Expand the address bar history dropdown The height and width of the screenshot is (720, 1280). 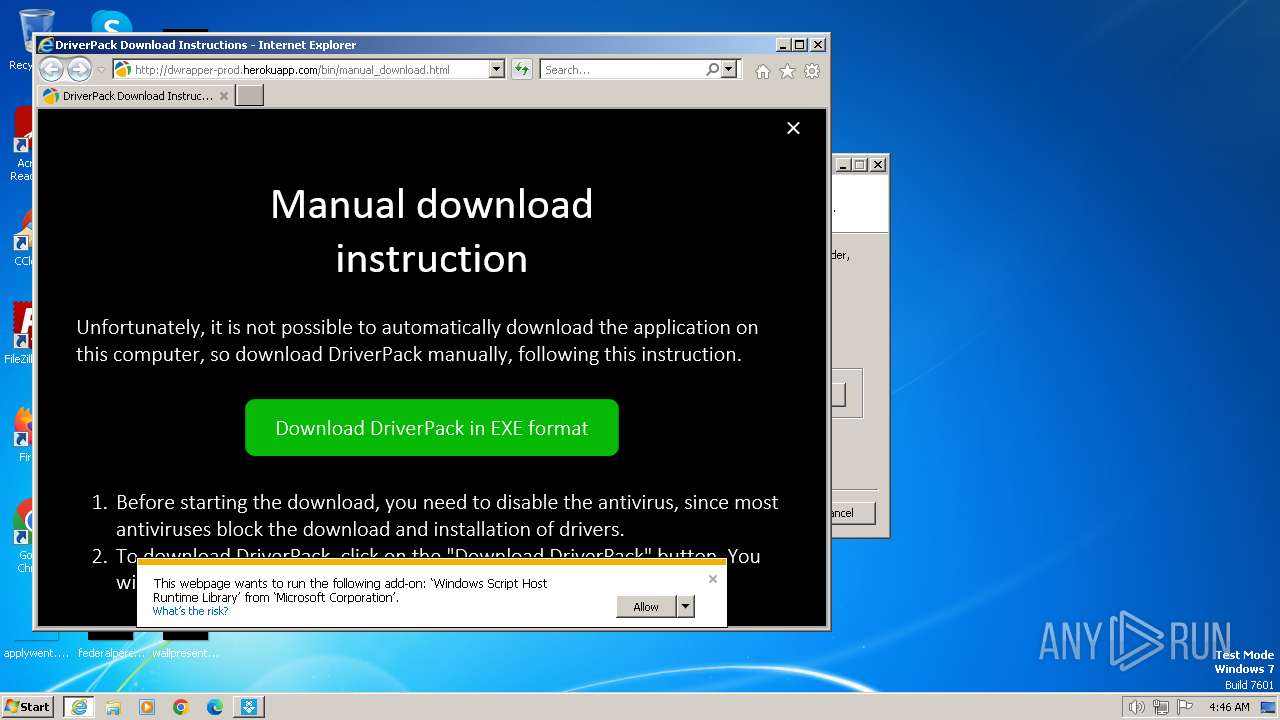point(497,69)
